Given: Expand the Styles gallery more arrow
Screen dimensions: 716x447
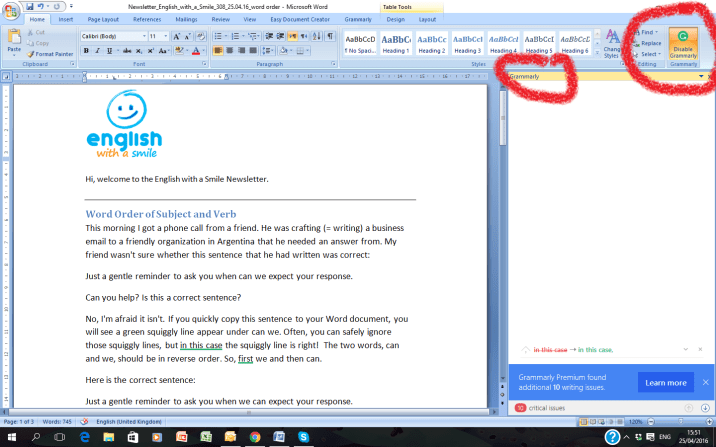Looking at the screenshot, I should coord(597,53).
